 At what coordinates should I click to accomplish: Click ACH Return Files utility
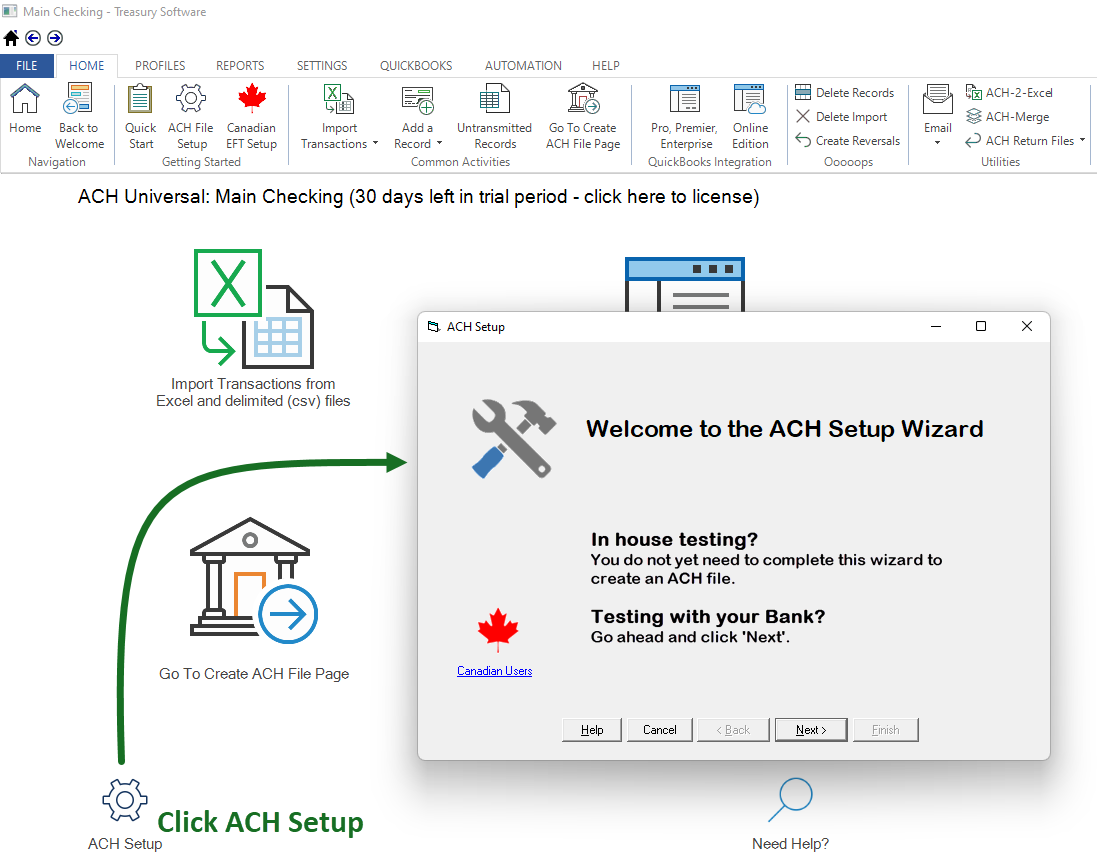(1020, 141)
